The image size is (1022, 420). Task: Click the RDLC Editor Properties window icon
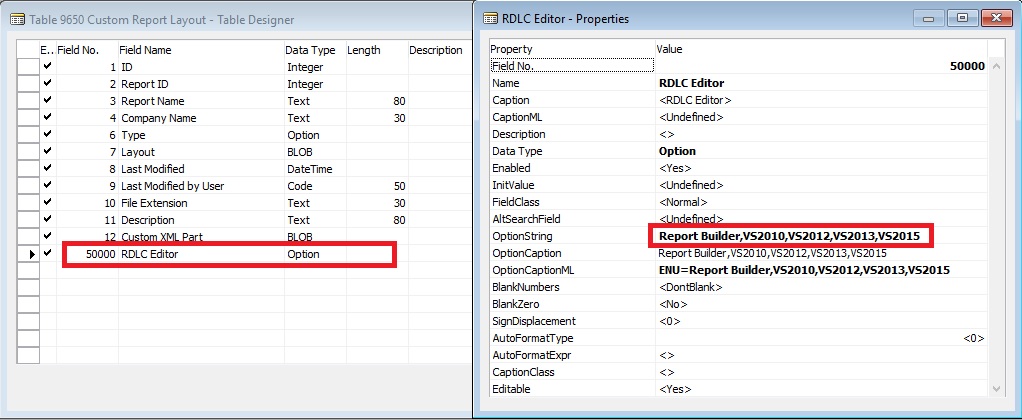(491, 19)
